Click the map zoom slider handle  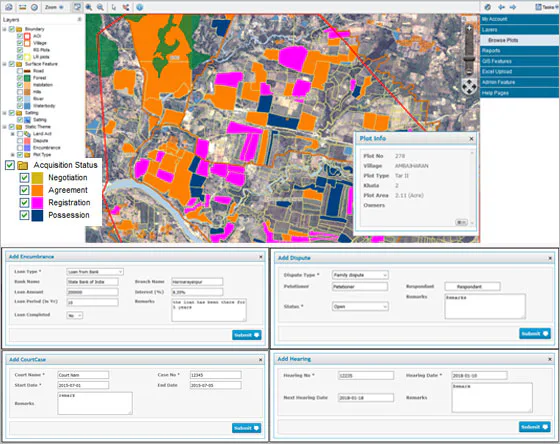pos(469,59)
